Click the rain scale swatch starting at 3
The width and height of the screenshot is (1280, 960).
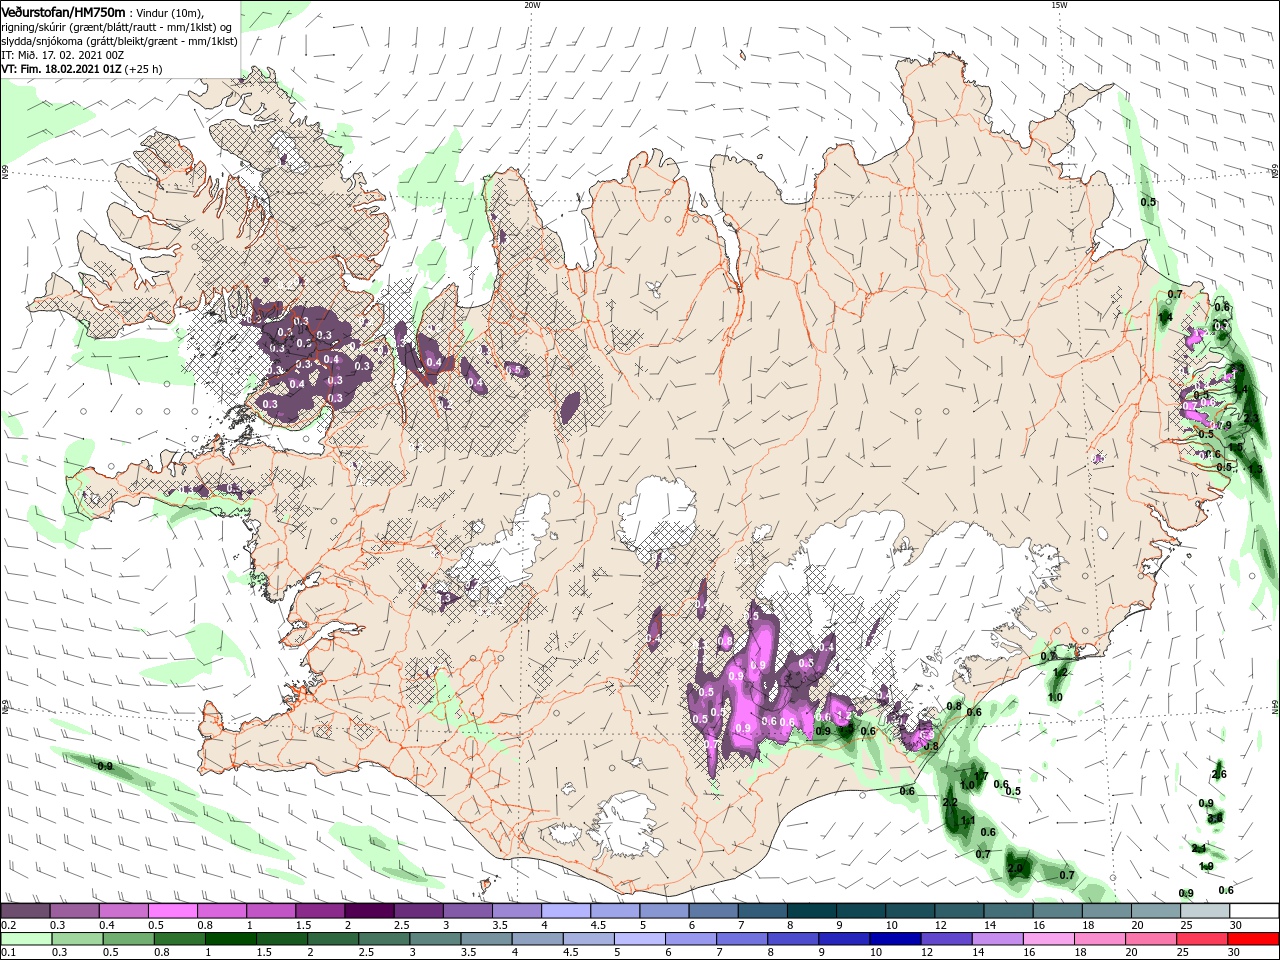tap(434, 939)
